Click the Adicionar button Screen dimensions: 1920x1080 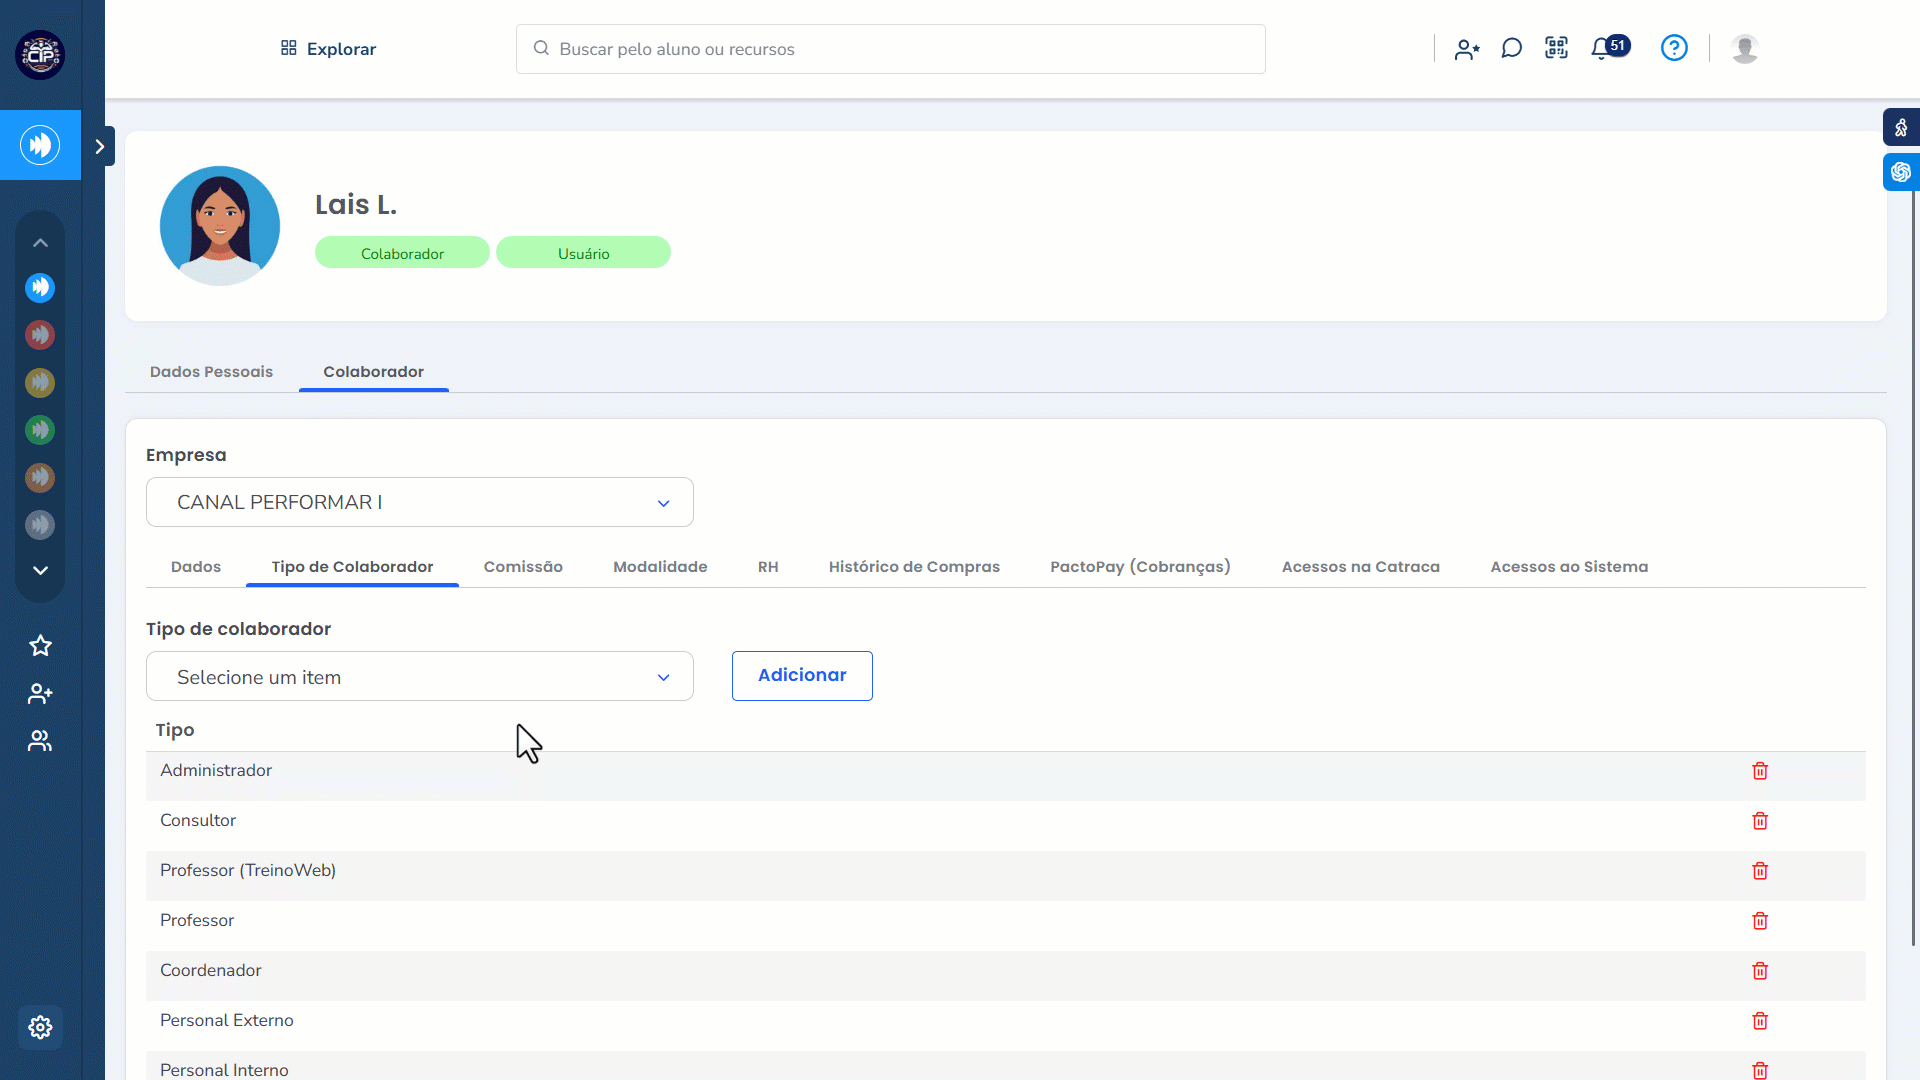(802, 676)
